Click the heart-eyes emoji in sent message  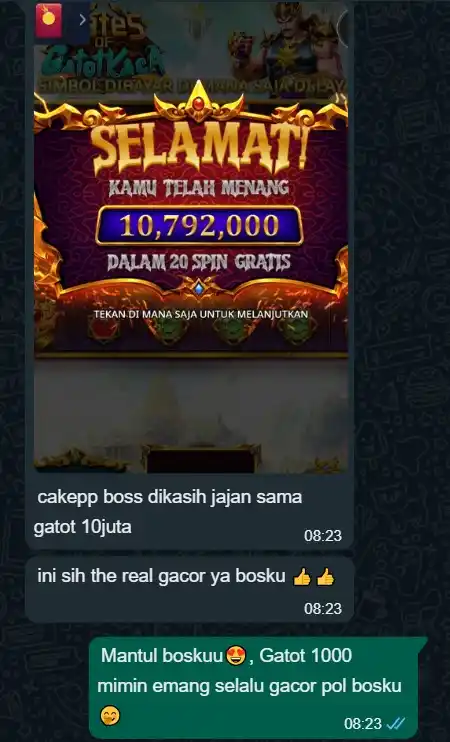(x=236, y=657)
